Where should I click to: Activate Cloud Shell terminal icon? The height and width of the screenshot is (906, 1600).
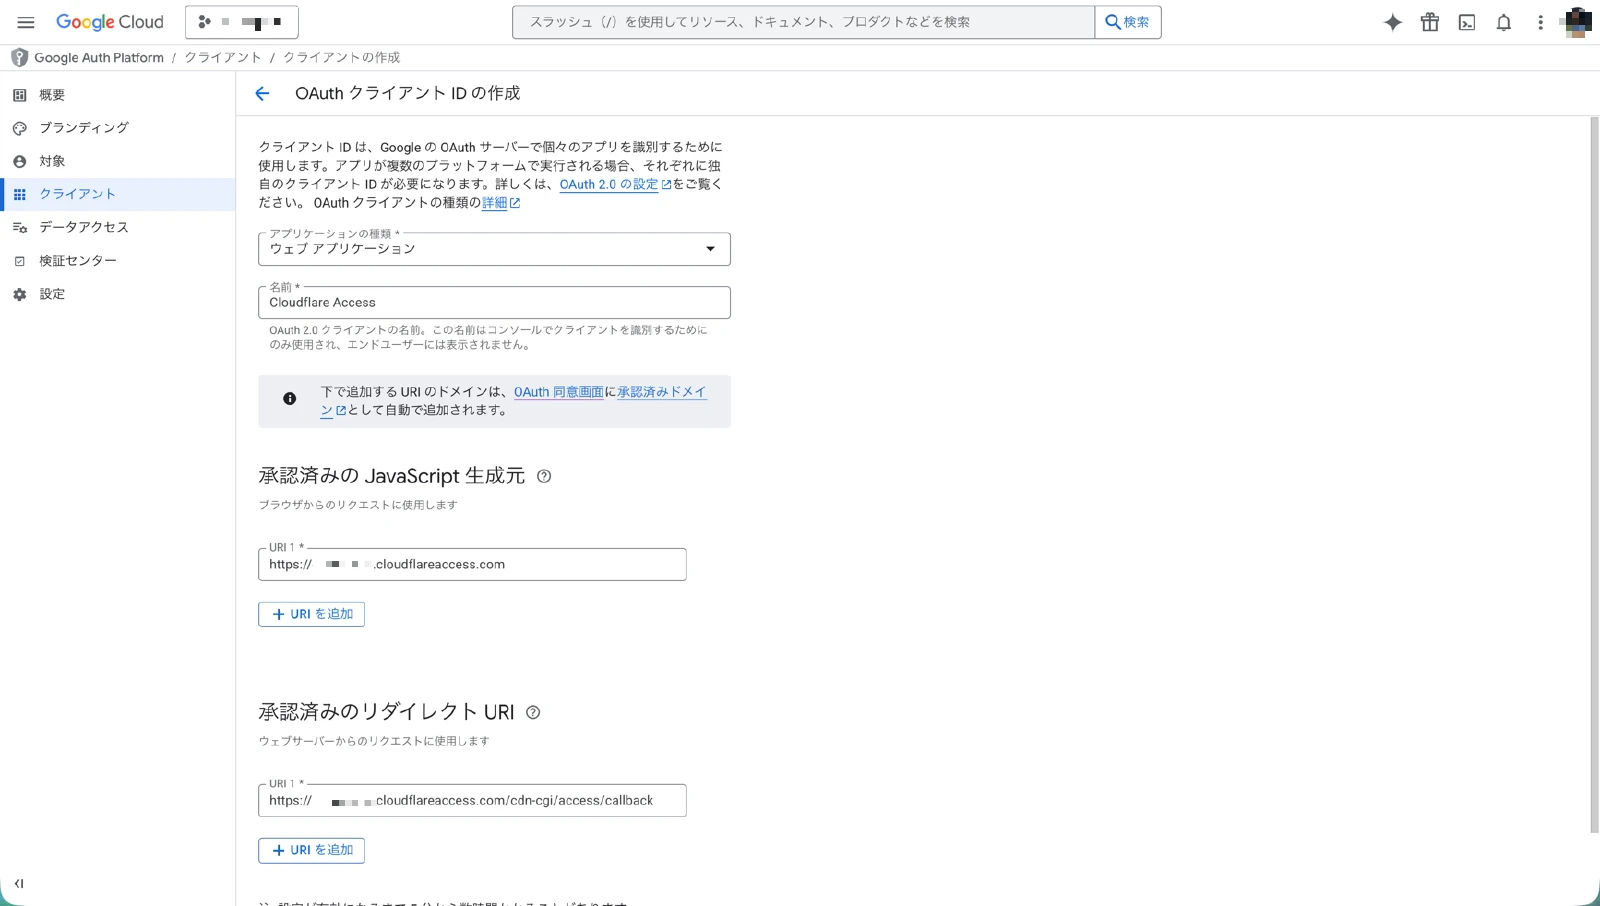(x=1466, y=22)
